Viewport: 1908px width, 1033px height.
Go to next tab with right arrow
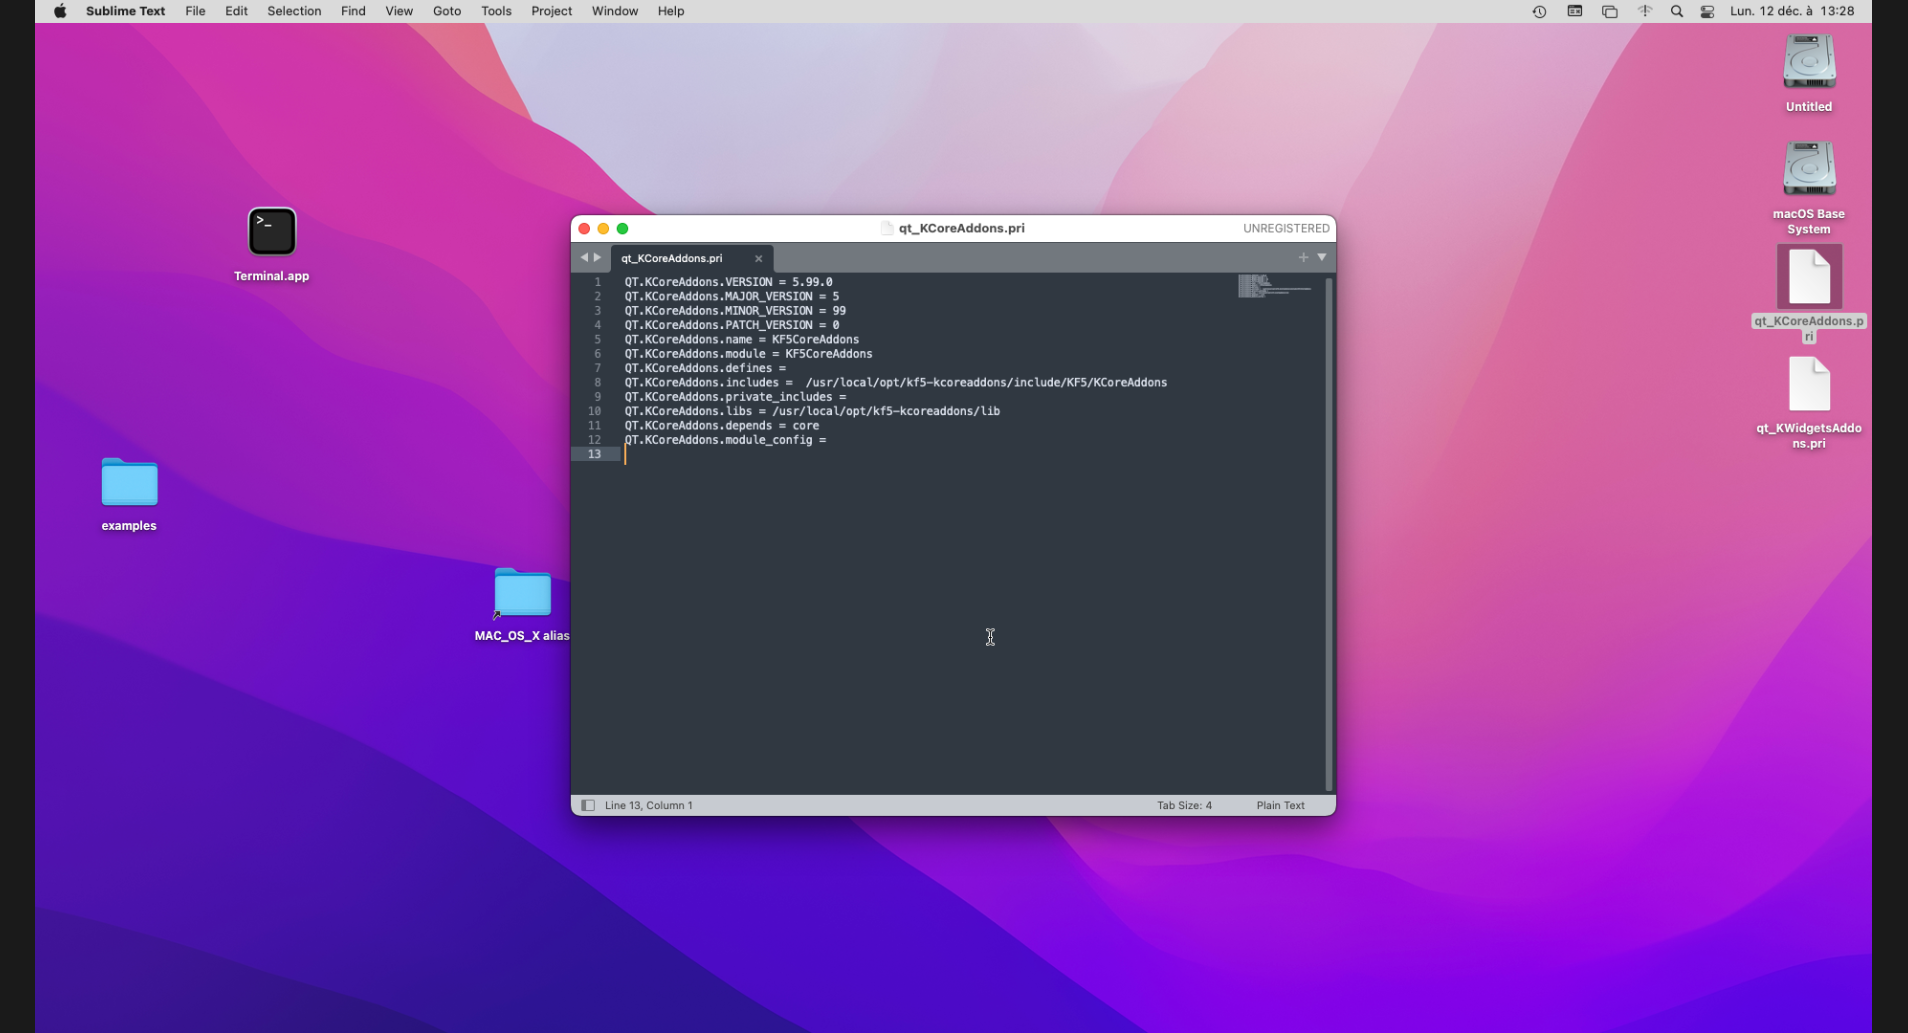pos(597,257)
